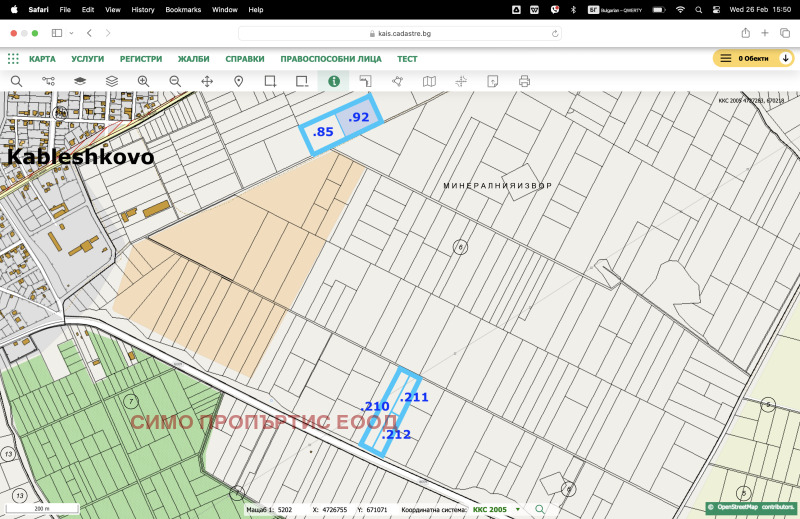This screenshot has height=519, width=800.
Task: Click the search magnifier tool in map toolbar
Action: point(16,81)
